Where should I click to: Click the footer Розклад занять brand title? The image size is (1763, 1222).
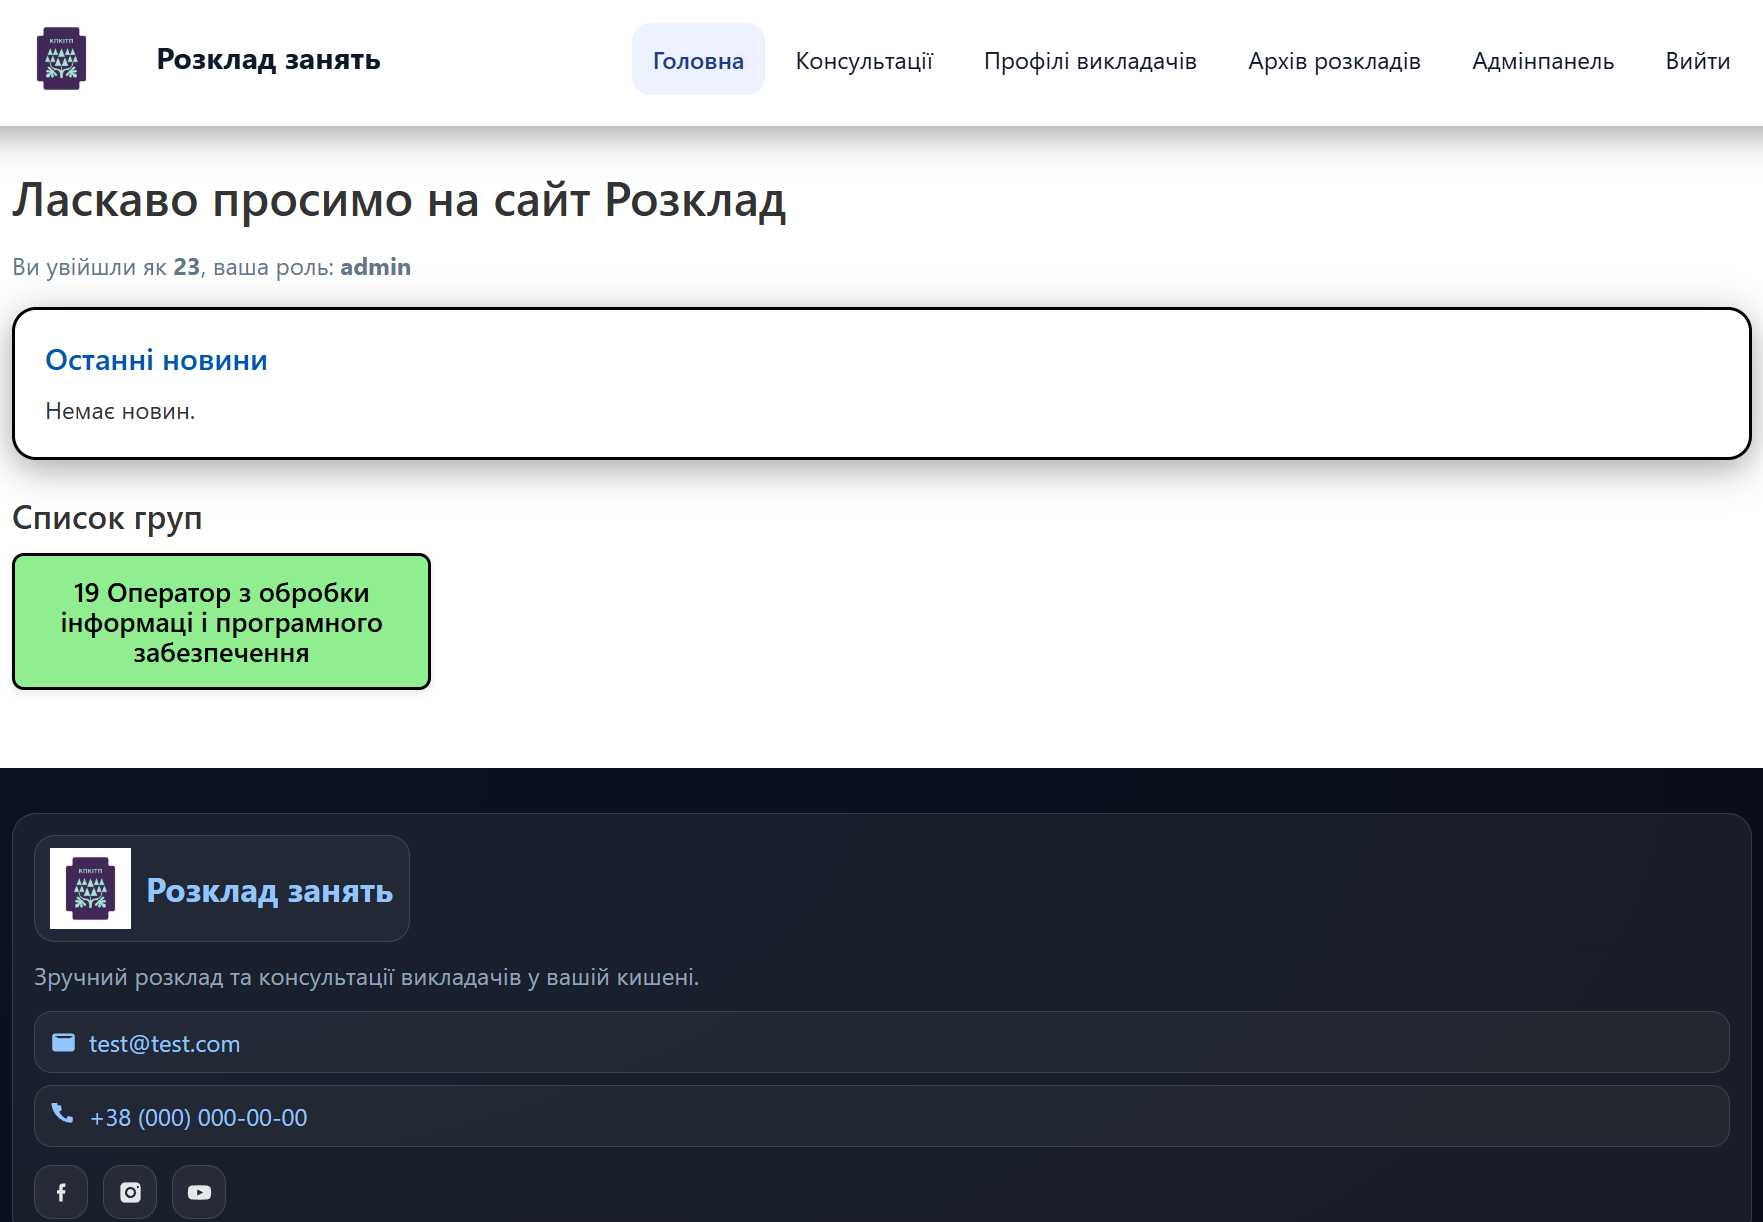[269, 890]
